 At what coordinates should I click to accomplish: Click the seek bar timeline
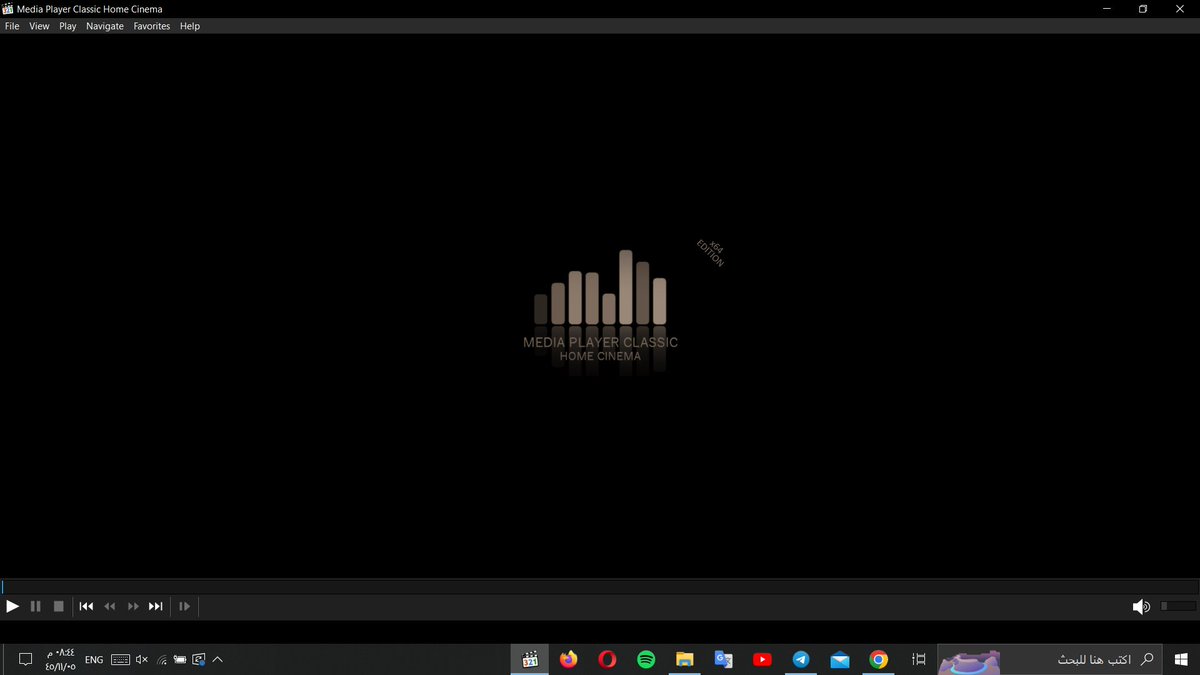(600, 587)
